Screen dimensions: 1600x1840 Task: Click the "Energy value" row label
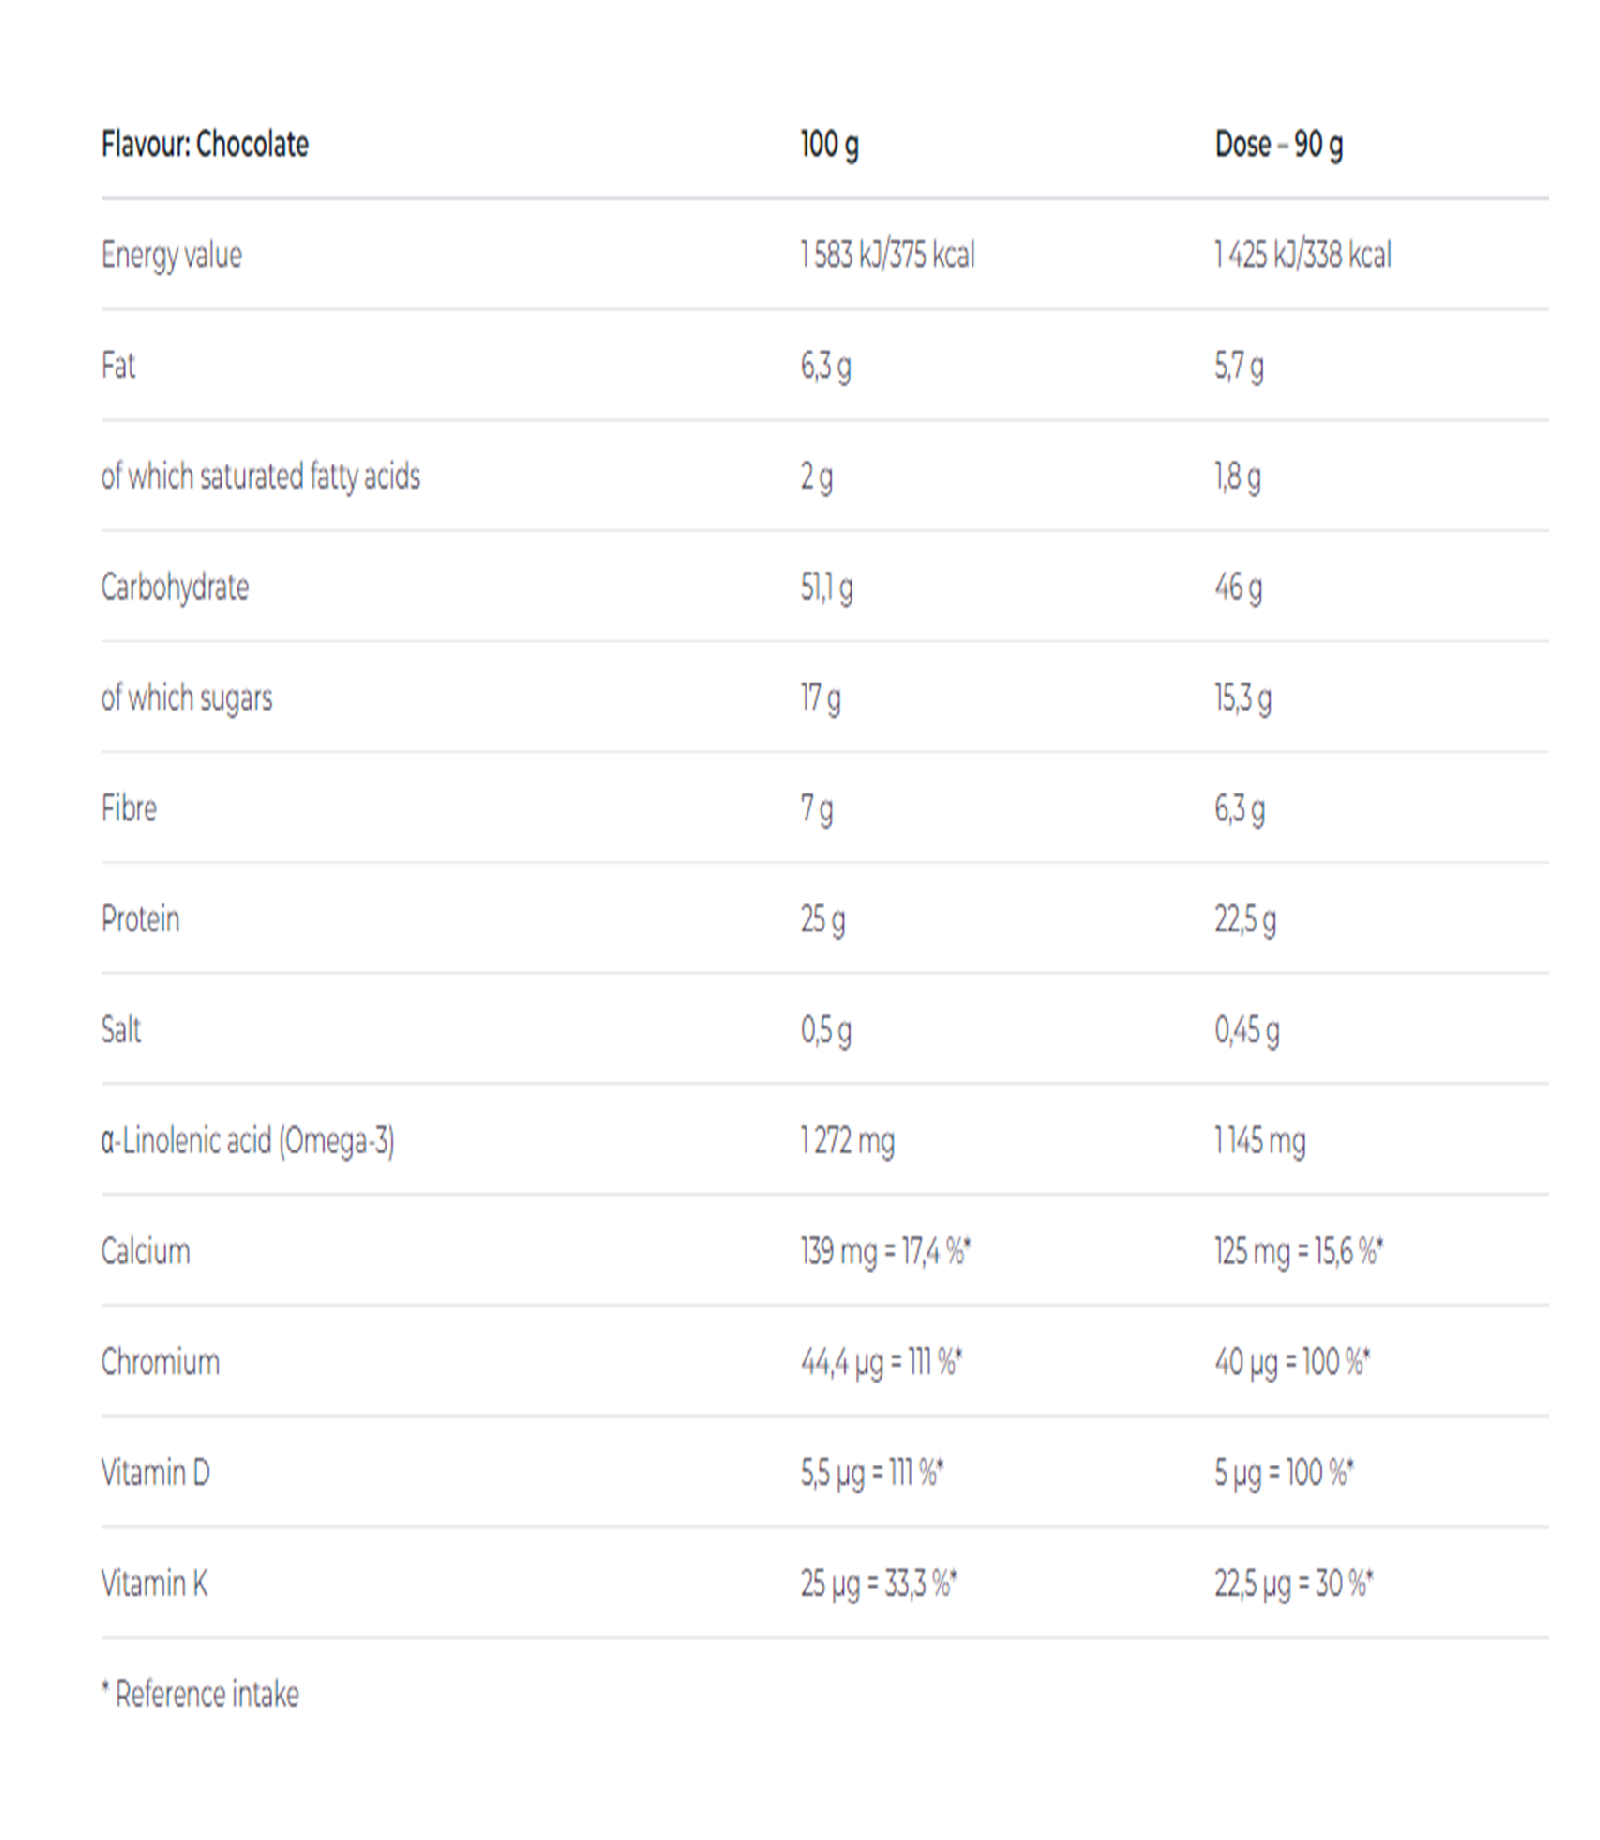tap(171, 256)
